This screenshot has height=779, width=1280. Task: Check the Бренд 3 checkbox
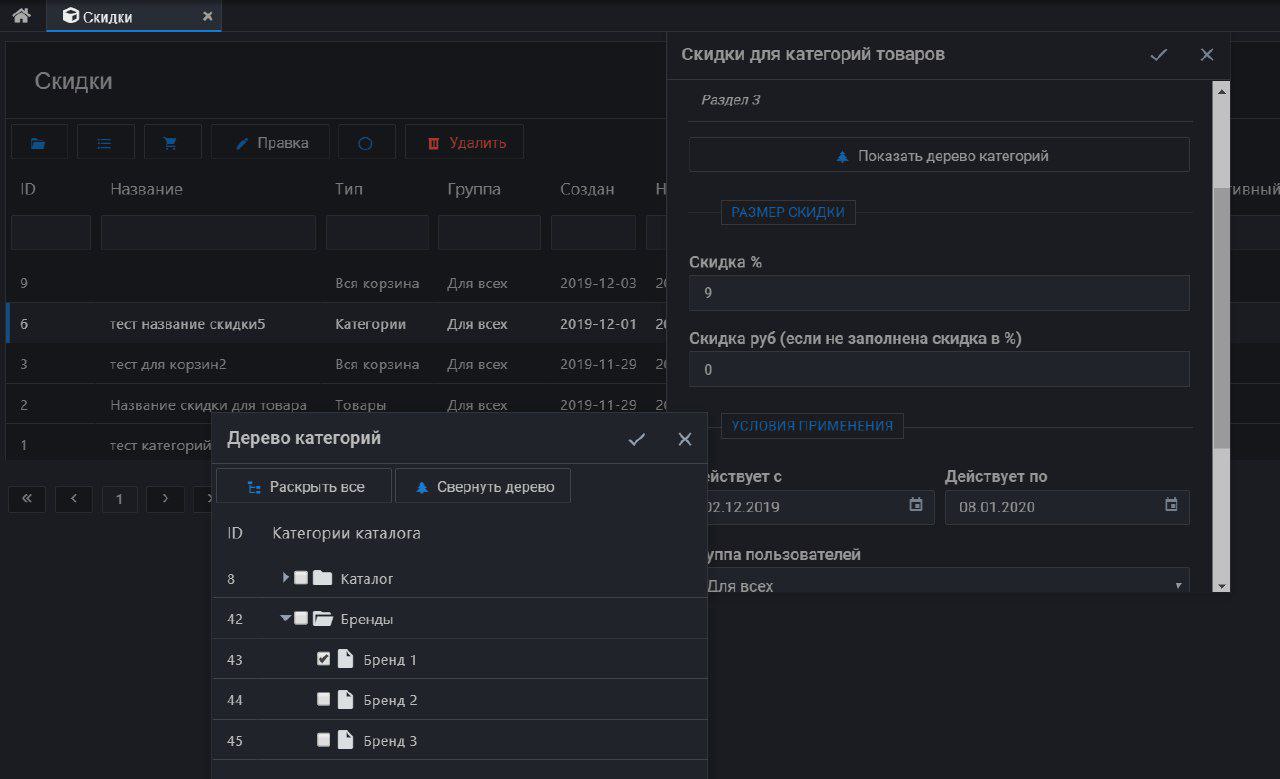click(x=323, y=740)
